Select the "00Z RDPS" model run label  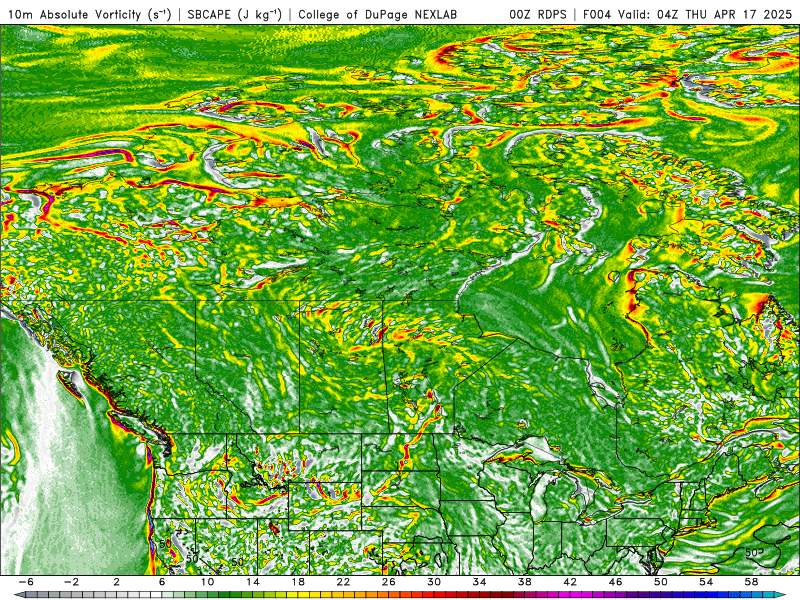click(x=538, y=14)
